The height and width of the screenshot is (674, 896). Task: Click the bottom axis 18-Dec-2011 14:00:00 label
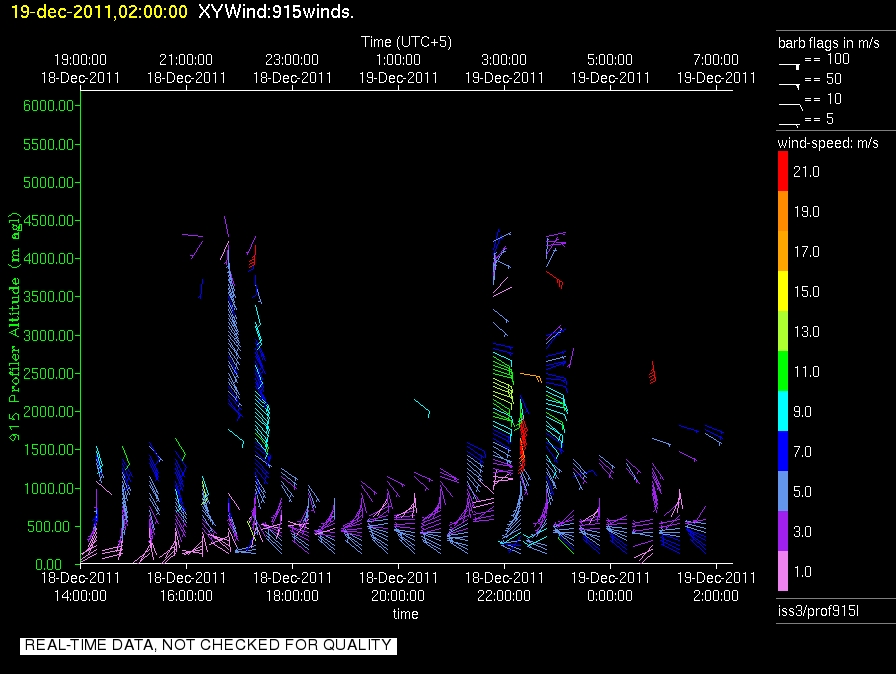pos(80,587)
